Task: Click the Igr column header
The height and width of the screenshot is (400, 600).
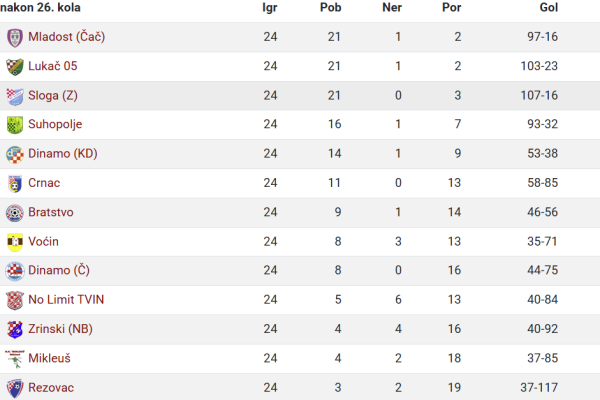Action: (x=270, y=8)
